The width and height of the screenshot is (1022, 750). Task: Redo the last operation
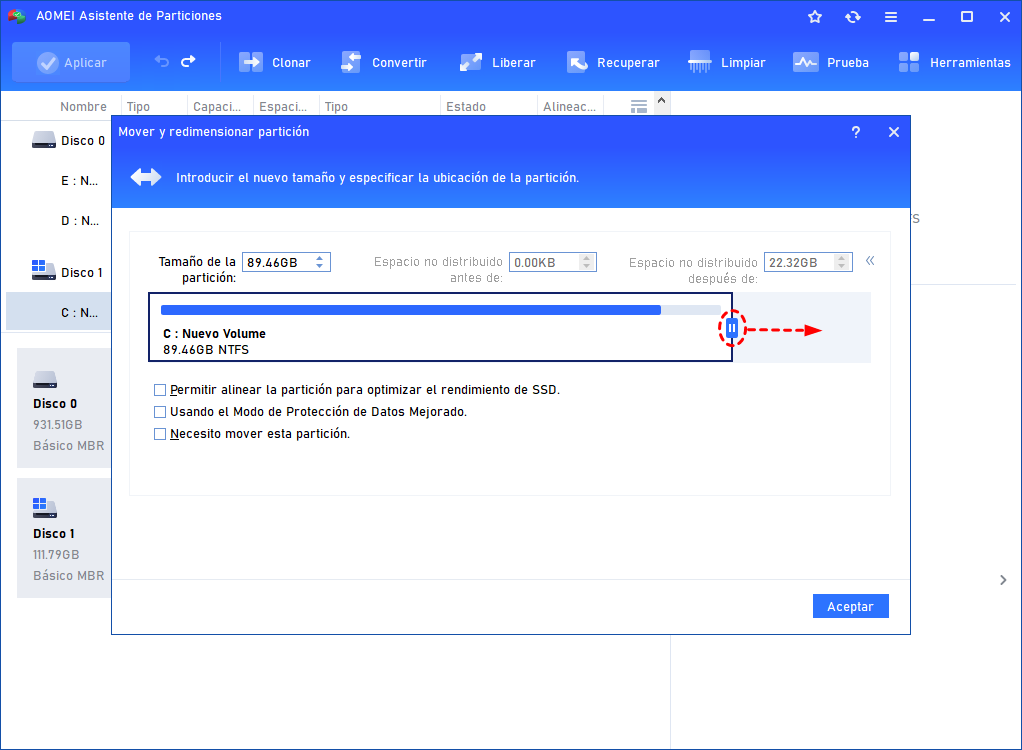point(188,62)
